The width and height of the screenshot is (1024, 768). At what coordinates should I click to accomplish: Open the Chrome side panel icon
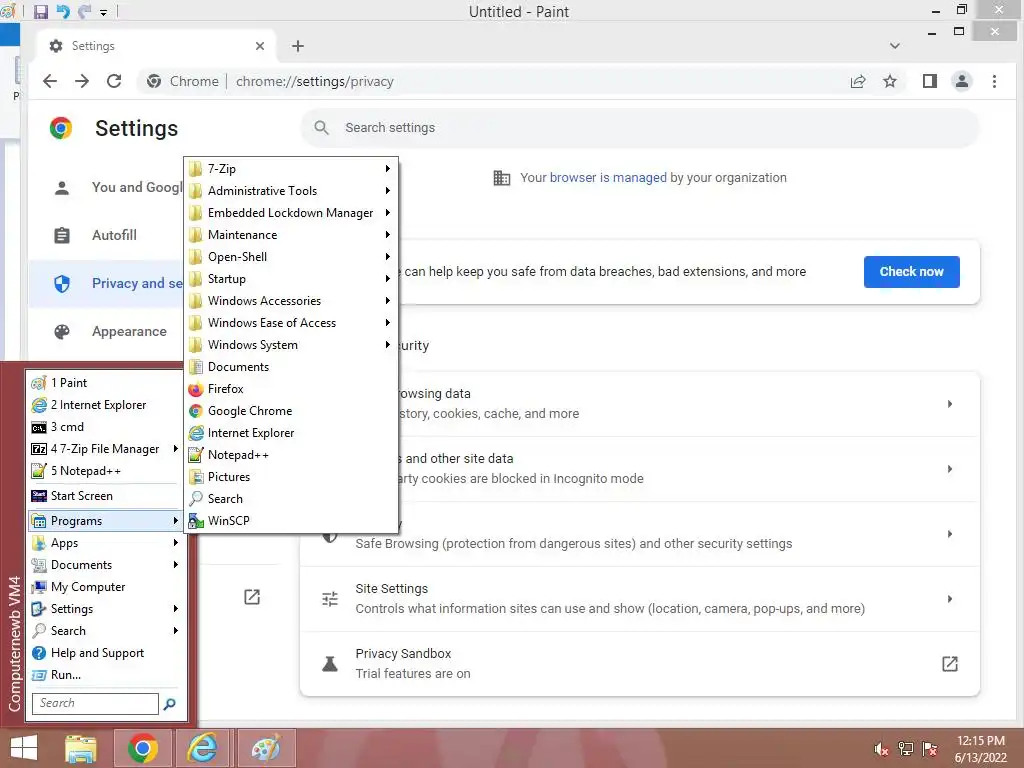pyautogui.click(x=929, y=81)
